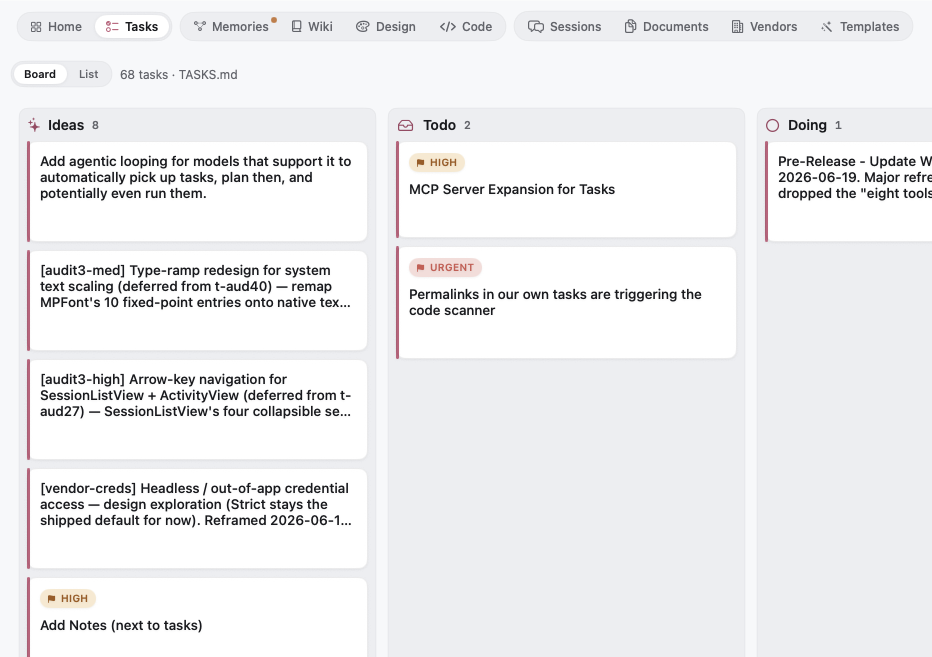The width and height of the screenshot is (932, 657).
Task: Click the Ideas sparkle icon
Action: click(34, 125)
